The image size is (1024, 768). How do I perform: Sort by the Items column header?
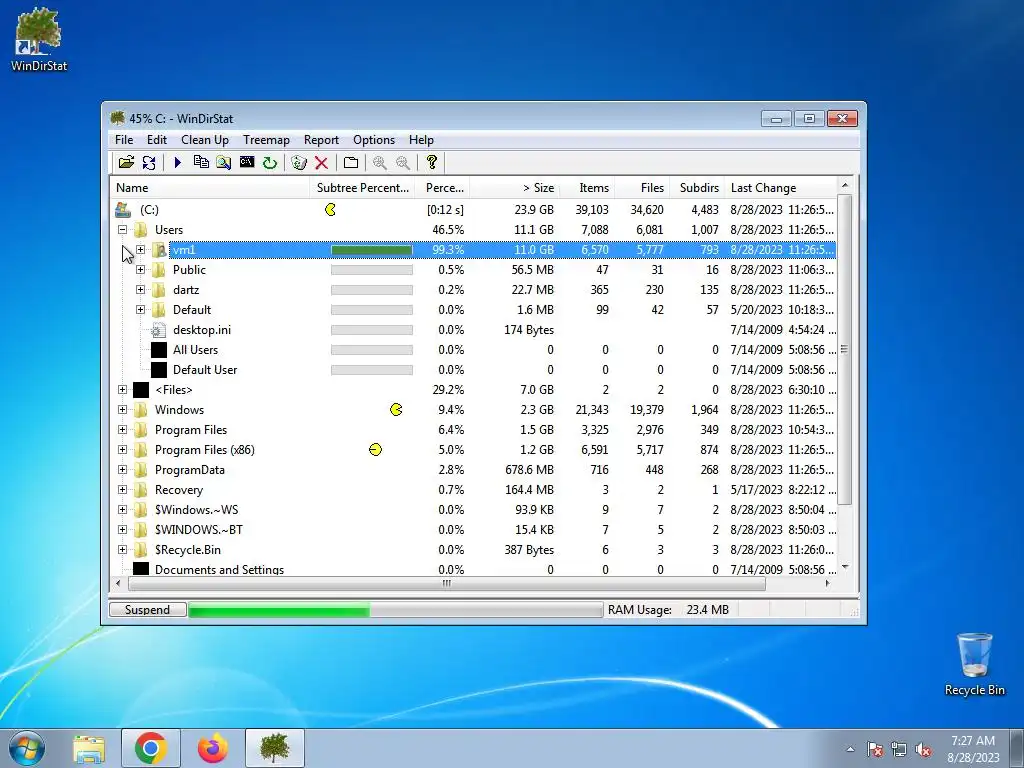587,188
